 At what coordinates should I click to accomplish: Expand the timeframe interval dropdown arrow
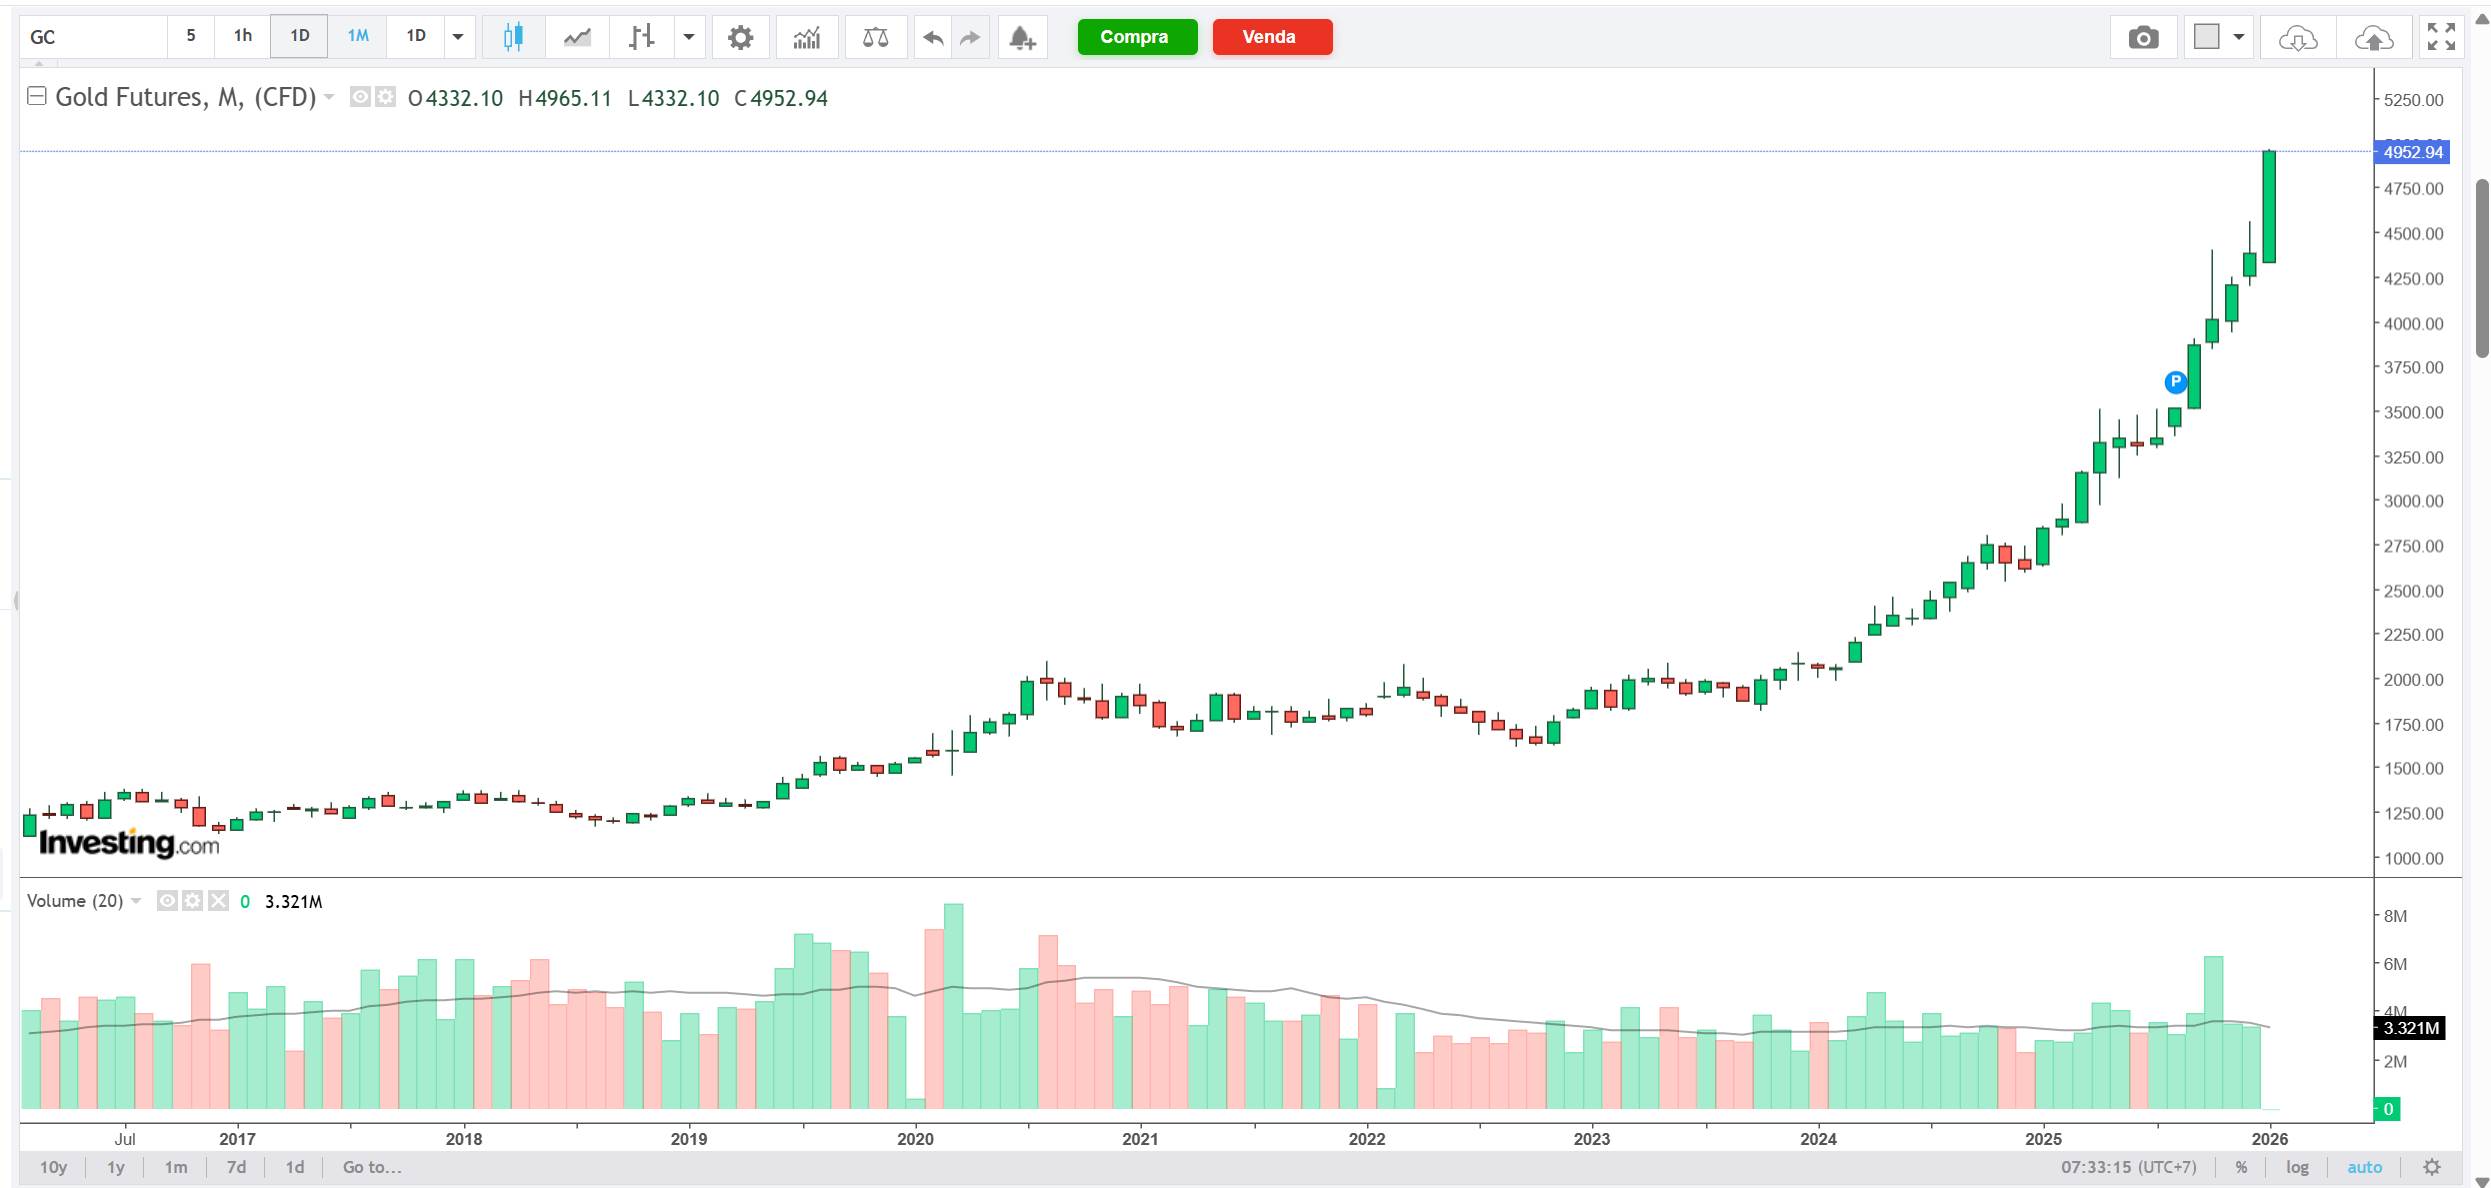click(458, 37)
